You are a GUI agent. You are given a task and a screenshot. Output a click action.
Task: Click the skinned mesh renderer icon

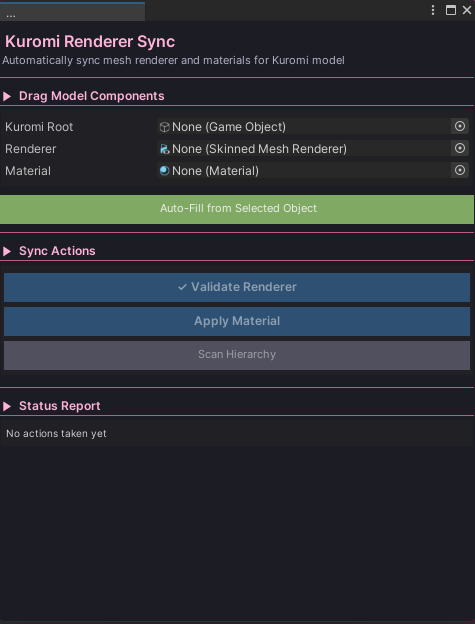(x=164, y=149)
